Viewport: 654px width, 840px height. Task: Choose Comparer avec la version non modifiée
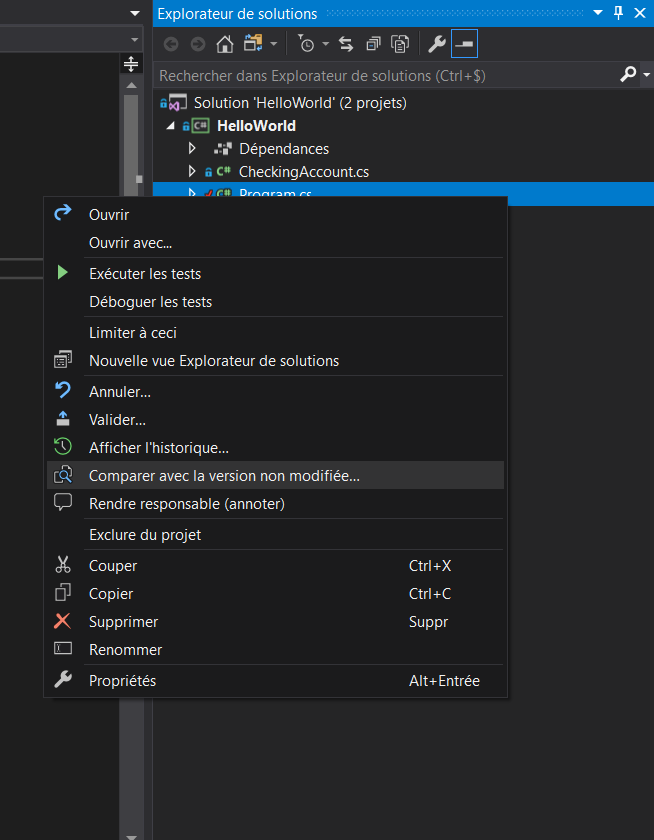point(275,476)
